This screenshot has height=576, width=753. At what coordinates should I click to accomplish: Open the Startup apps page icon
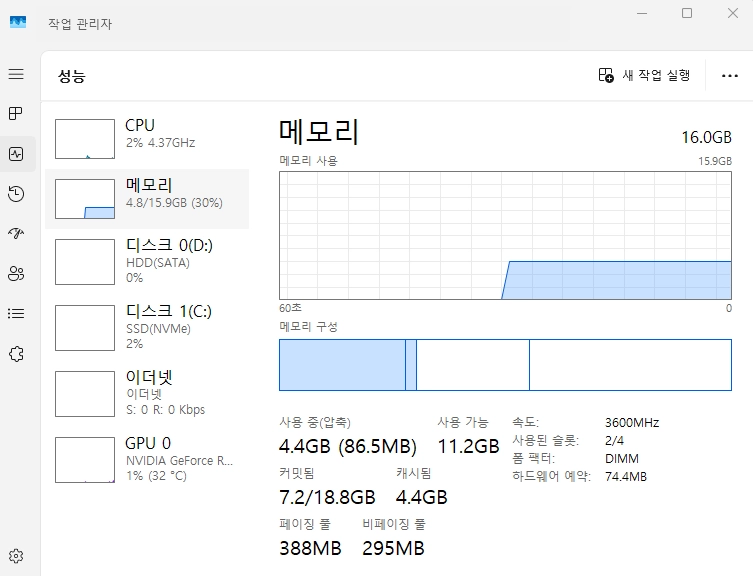click(16, 233)
